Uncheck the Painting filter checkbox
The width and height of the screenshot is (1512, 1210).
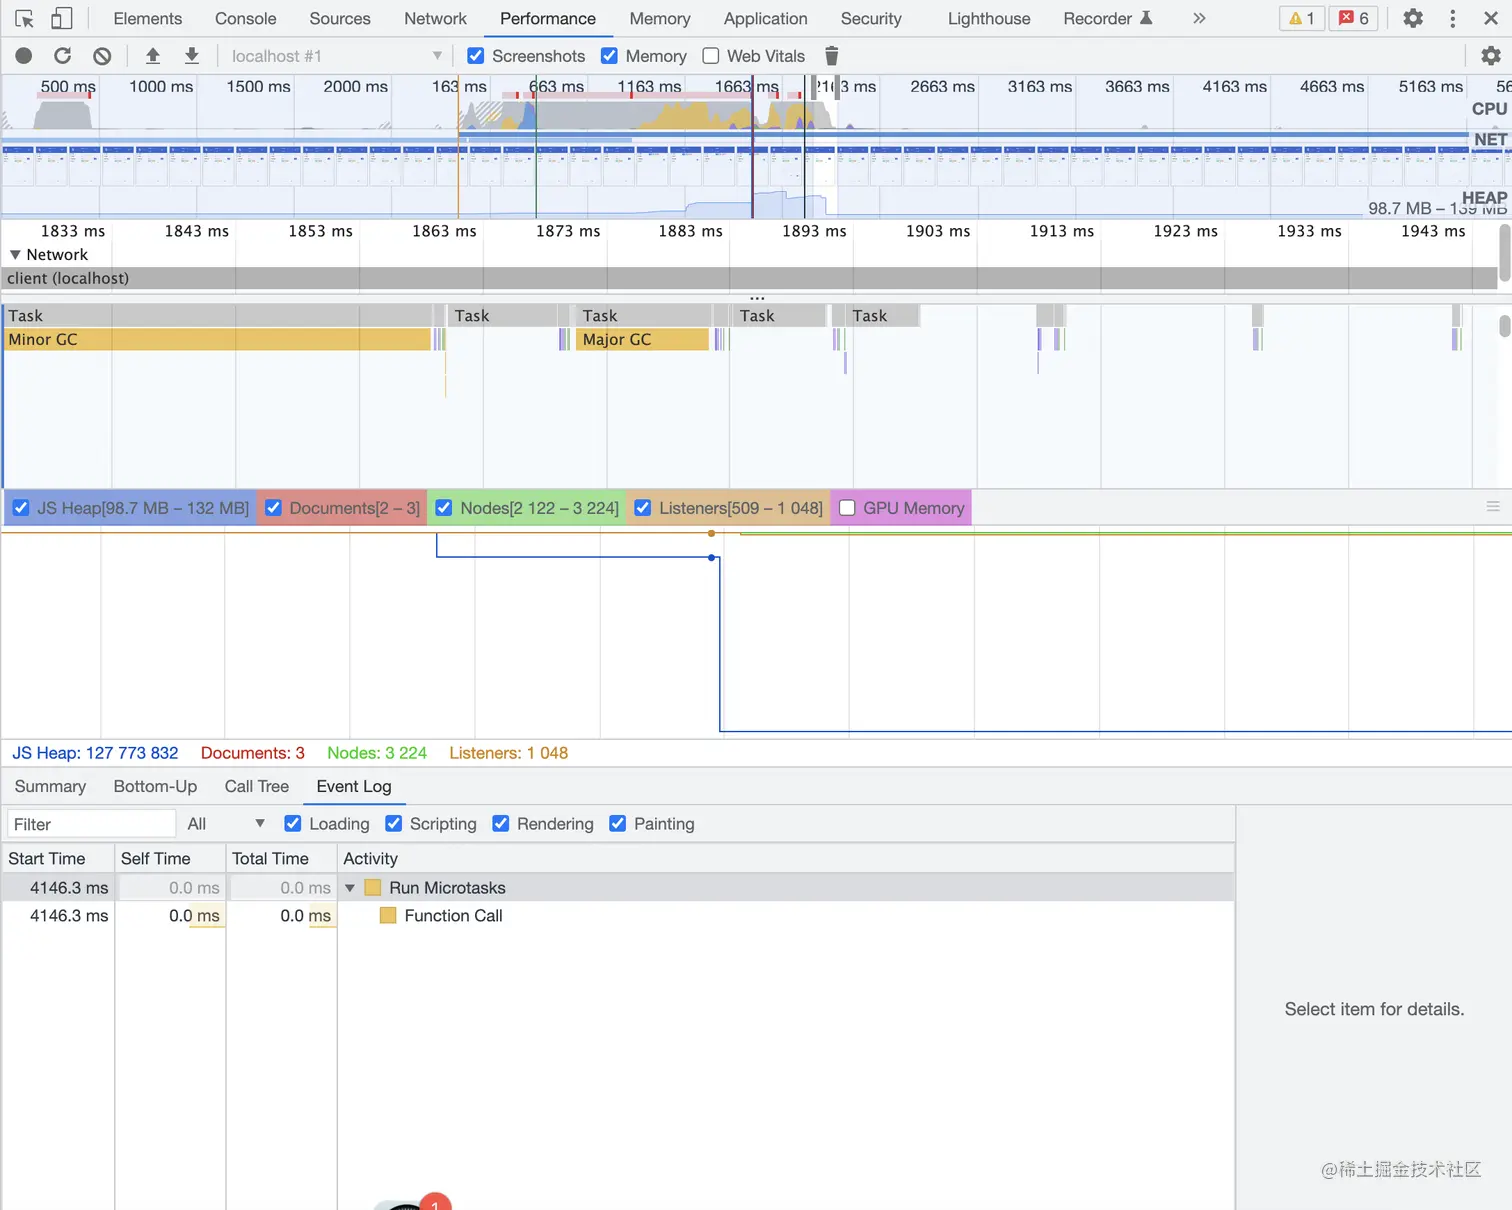point(618,824)
